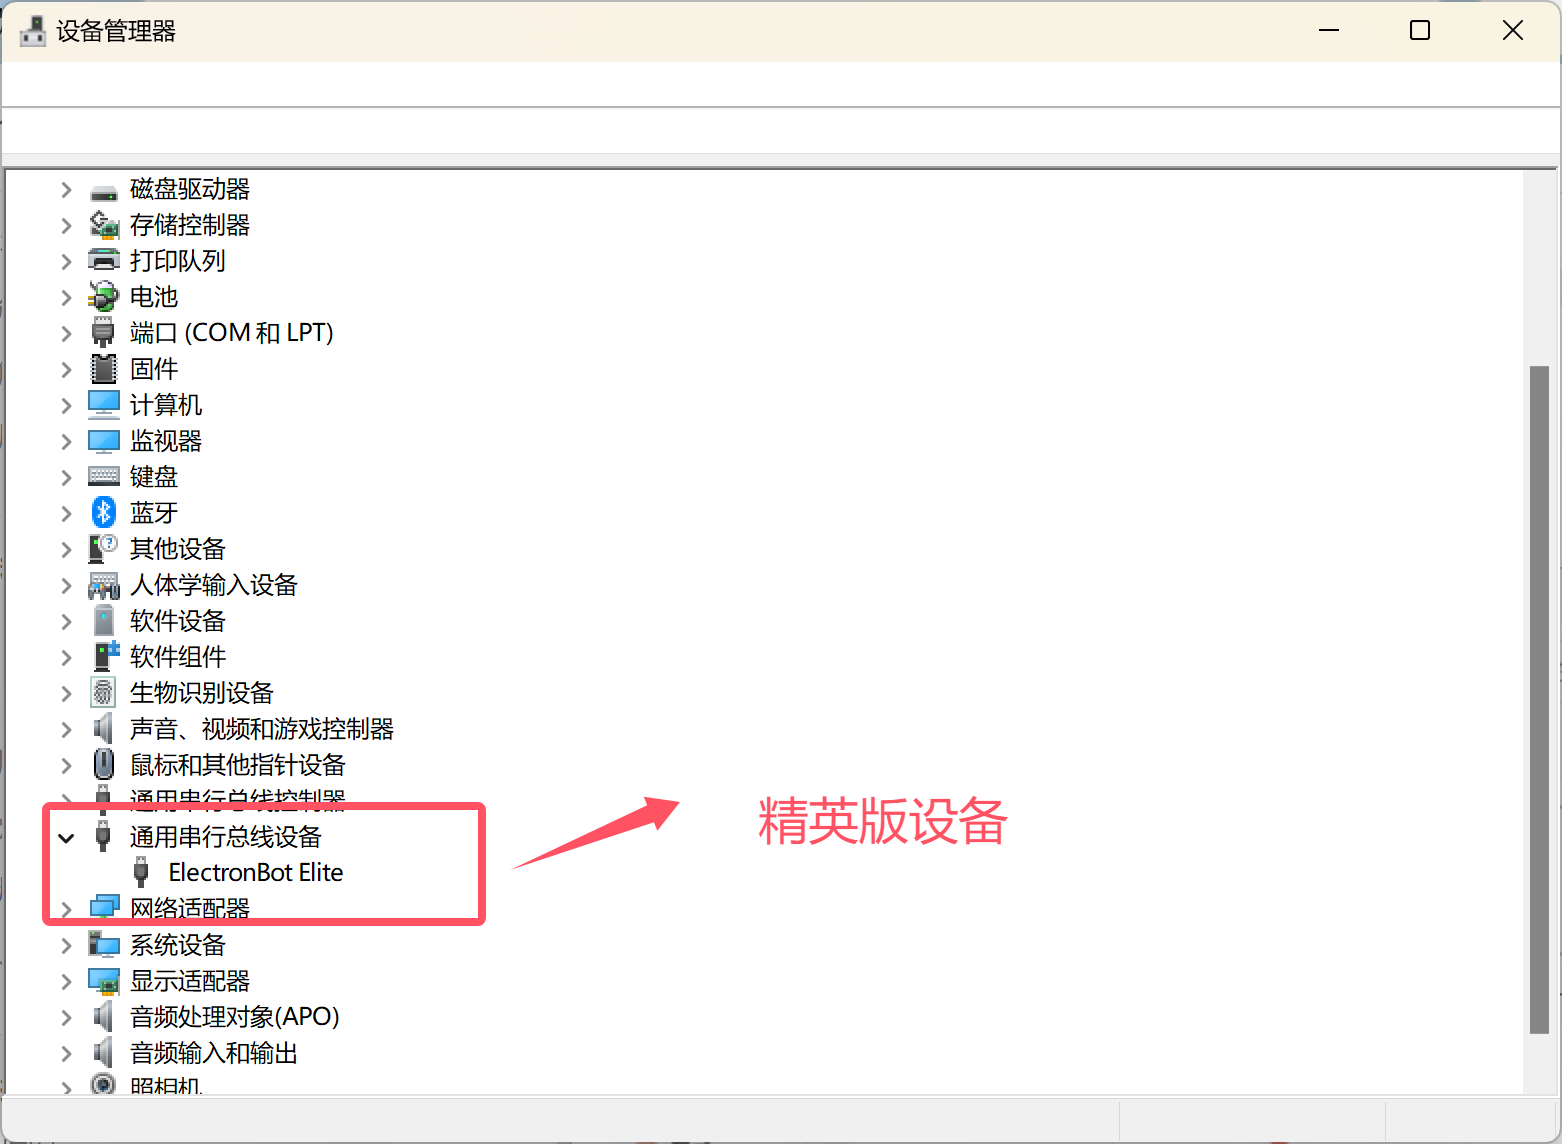
Task: Select the ElectronBot Elite device
Action: pyautogui.click(x=256, y=873)
